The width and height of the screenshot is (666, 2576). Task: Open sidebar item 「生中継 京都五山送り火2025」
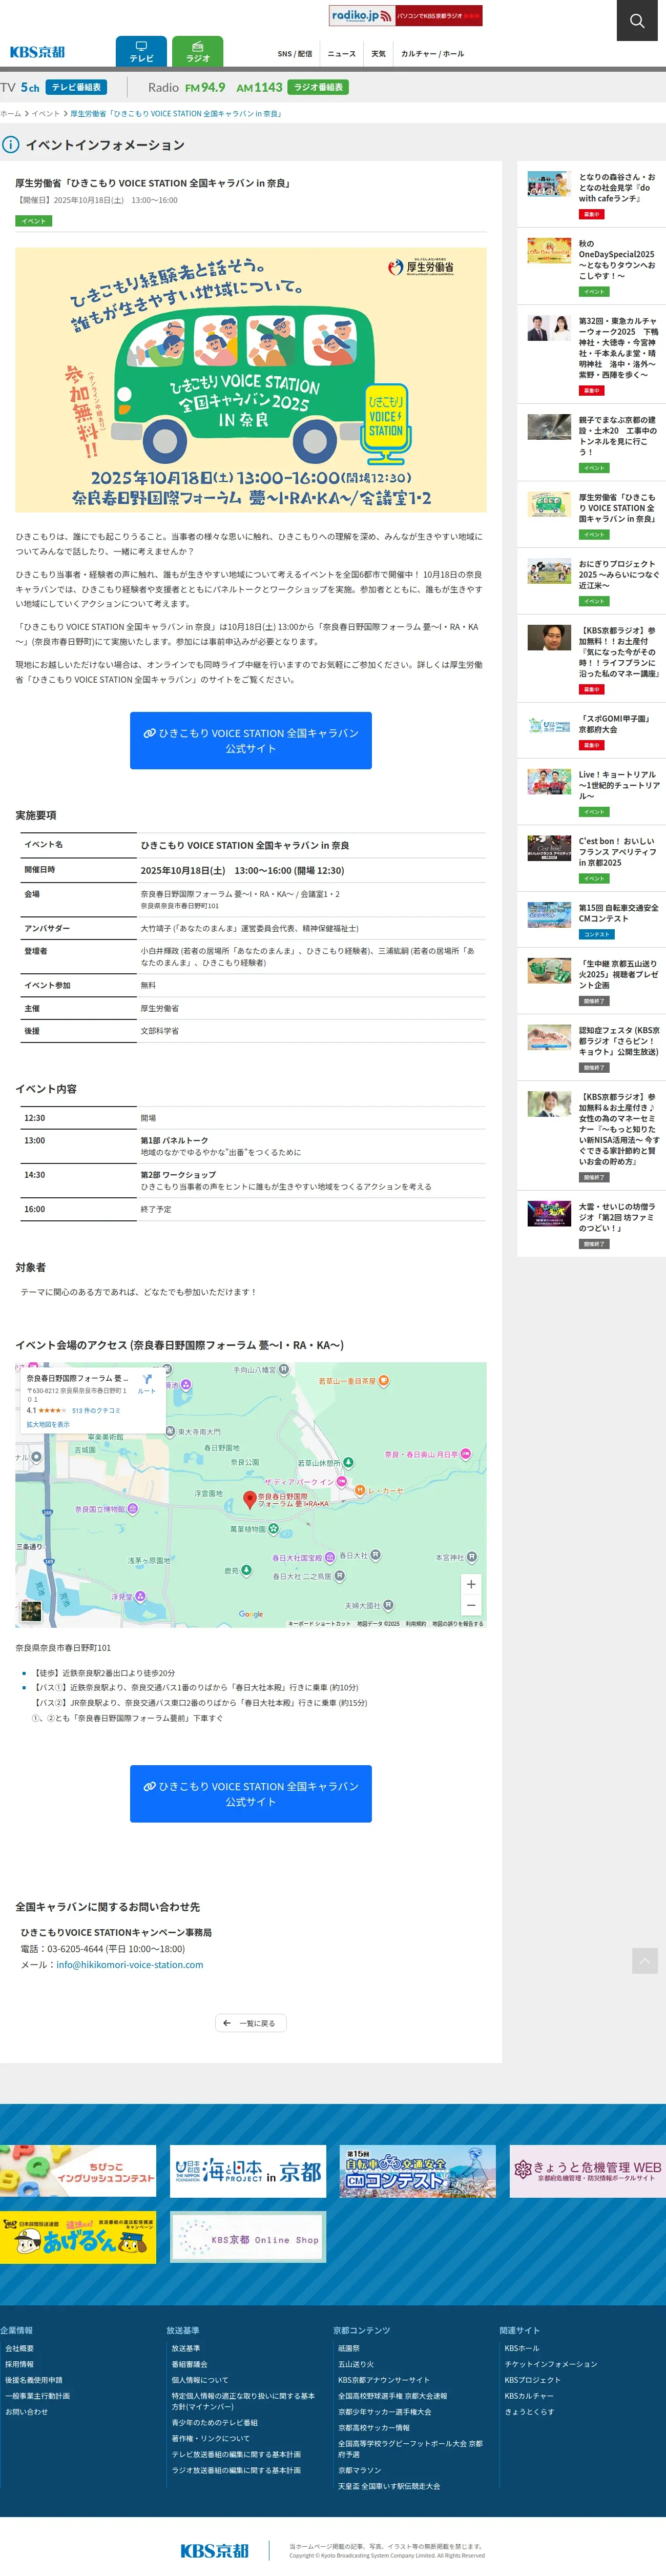(591, 981)
